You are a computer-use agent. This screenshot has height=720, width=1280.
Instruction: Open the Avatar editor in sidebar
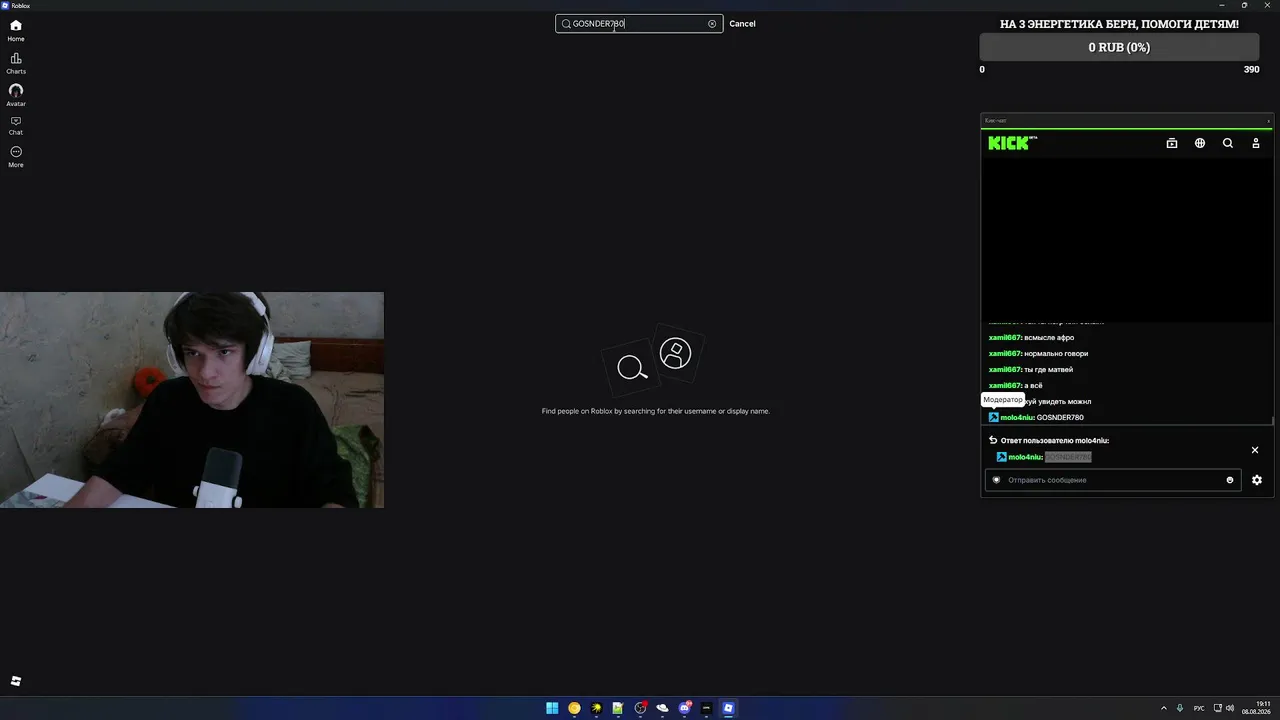[x=16, y=95]
